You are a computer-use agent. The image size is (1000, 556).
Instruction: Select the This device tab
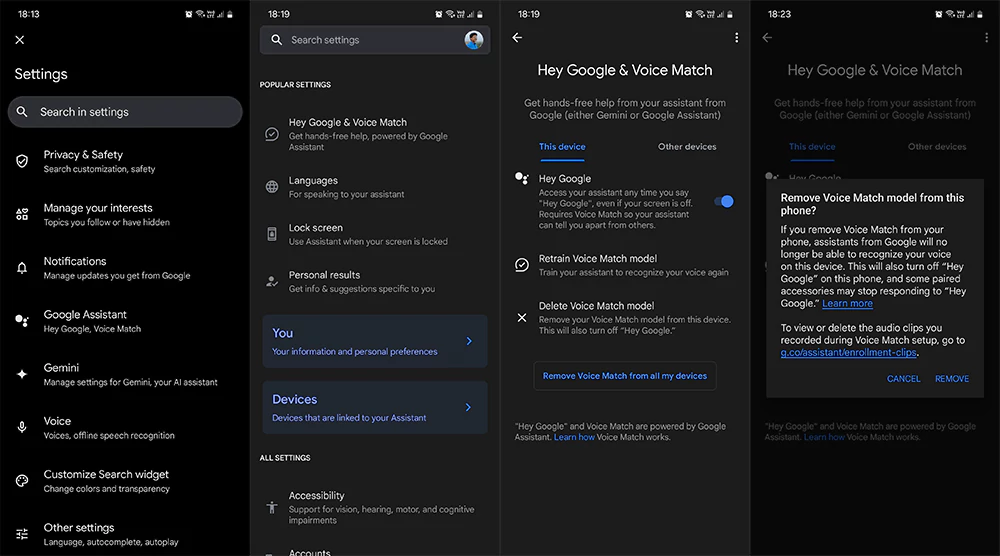(562, 147)
